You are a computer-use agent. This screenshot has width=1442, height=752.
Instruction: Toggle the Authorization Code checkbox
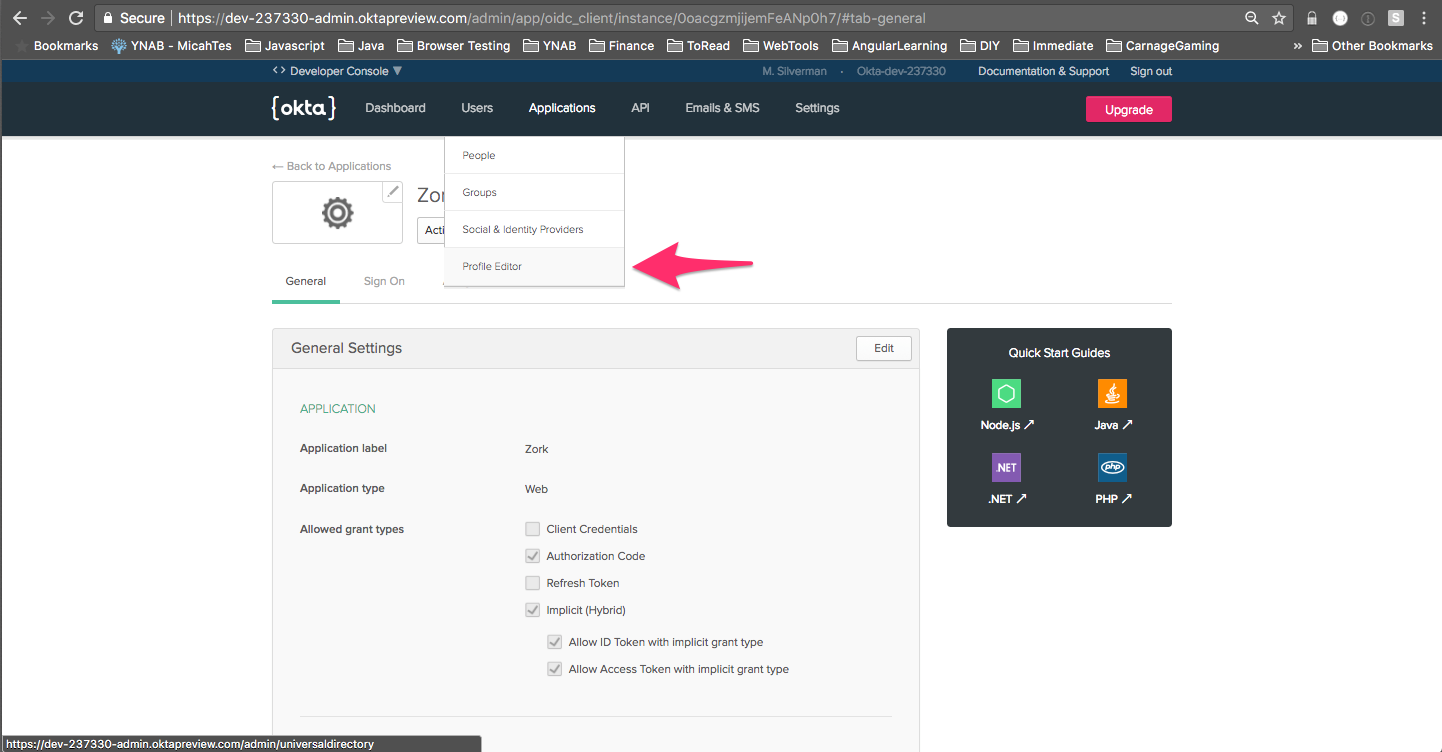[x=532, y=556]
